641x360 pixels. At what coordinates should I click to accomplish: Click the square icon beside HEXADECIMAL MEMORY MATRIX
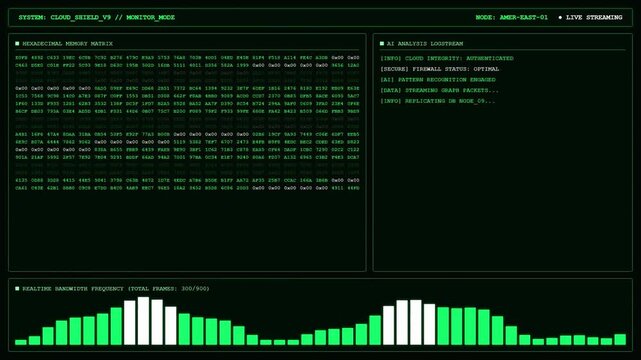(x=17, y=43)
